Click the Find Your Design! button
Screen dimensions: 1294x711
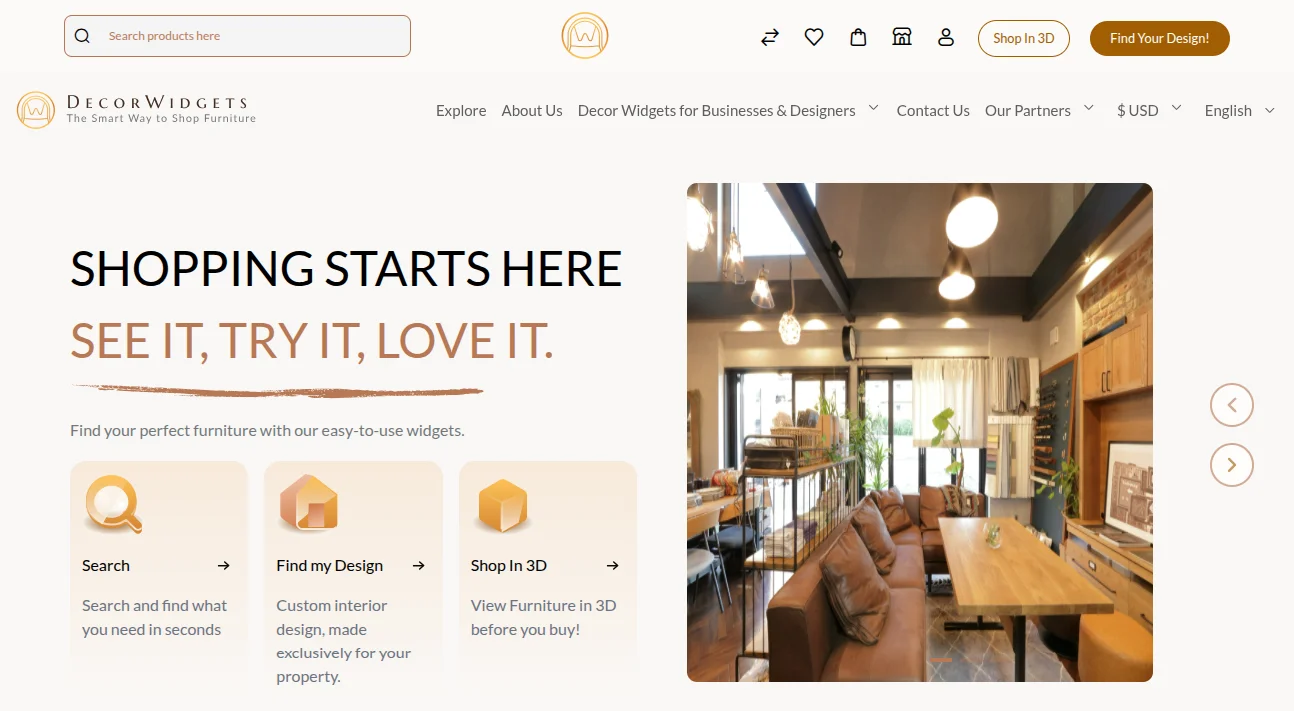[1160, 38]
